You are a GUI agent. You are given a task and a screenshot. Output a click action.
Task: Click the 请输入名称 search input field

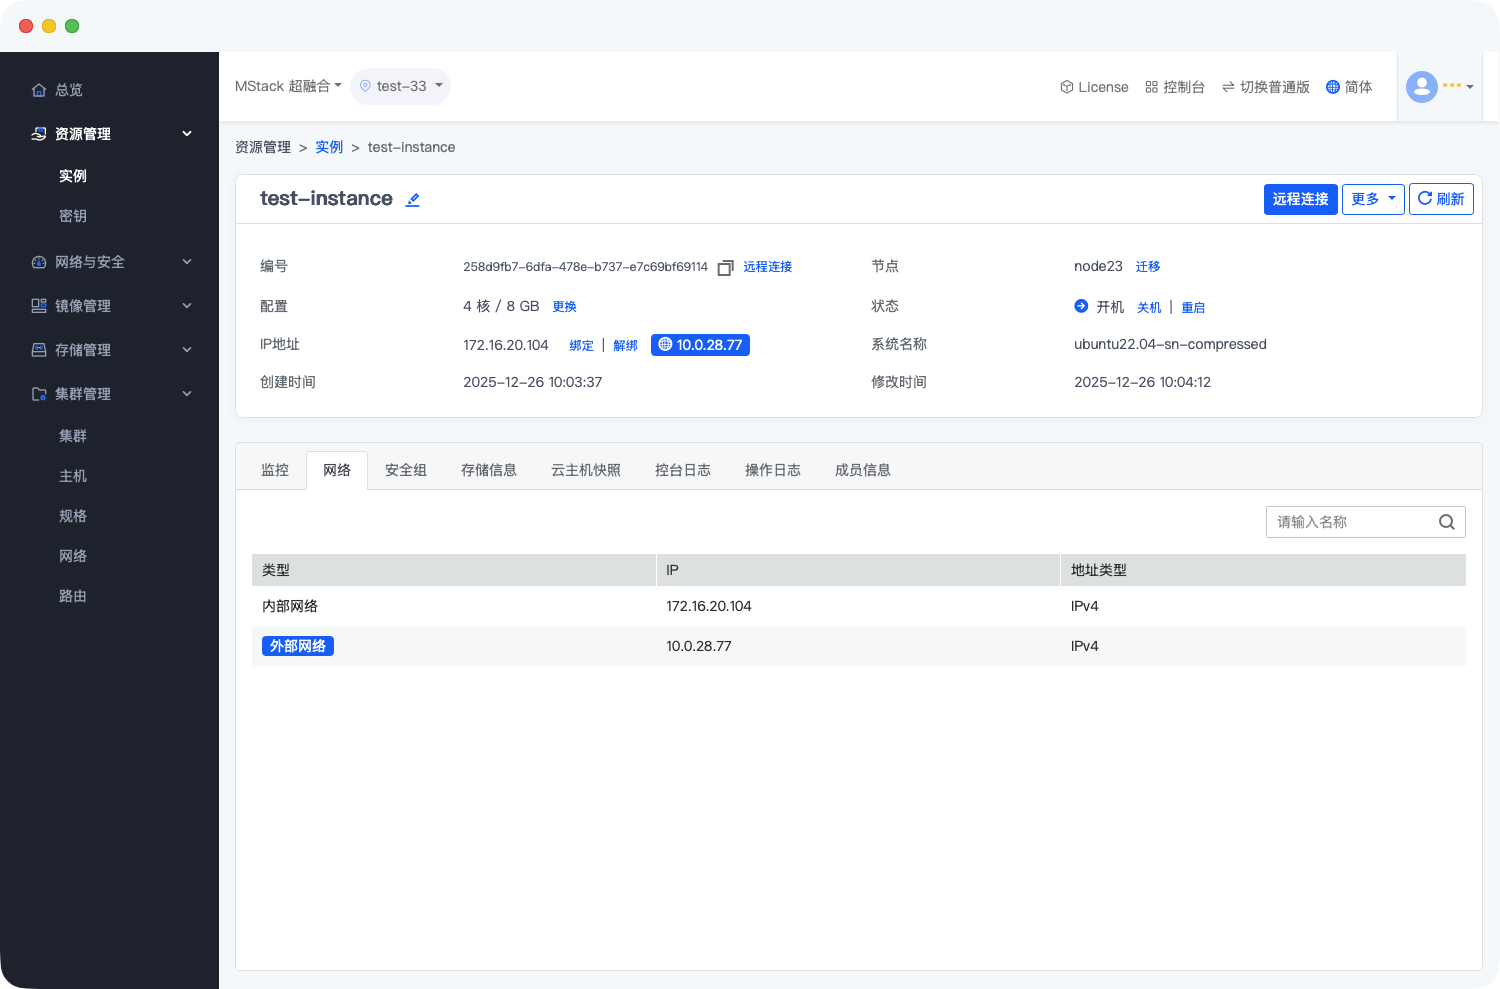1350,522
